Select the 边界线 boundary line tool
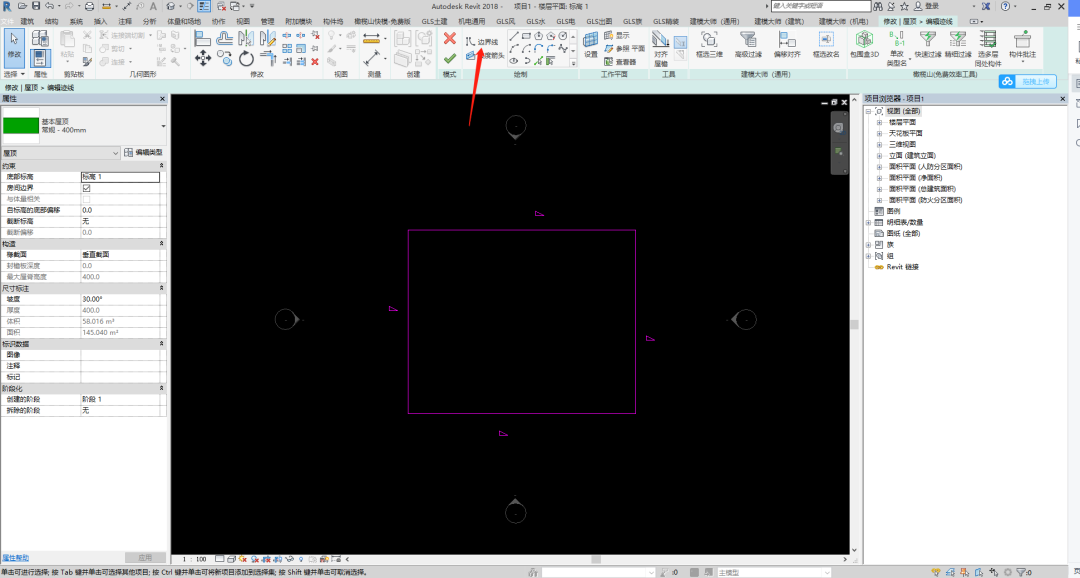 click(x=482, y=42)
